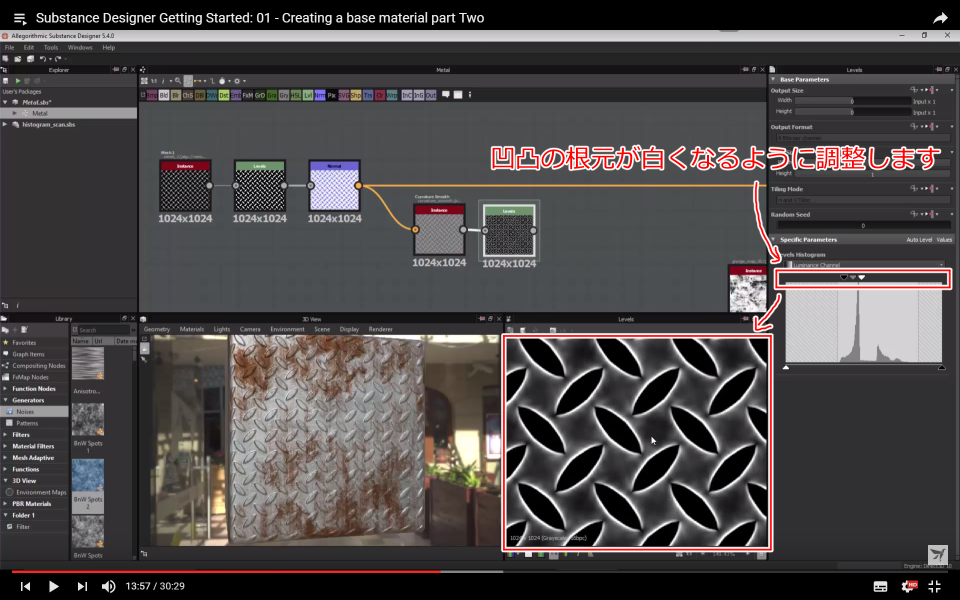Viewport: 960px width, 600px height.
Task: Open the Windows menu
Action: pyautogui.click(x=80, y=47)
